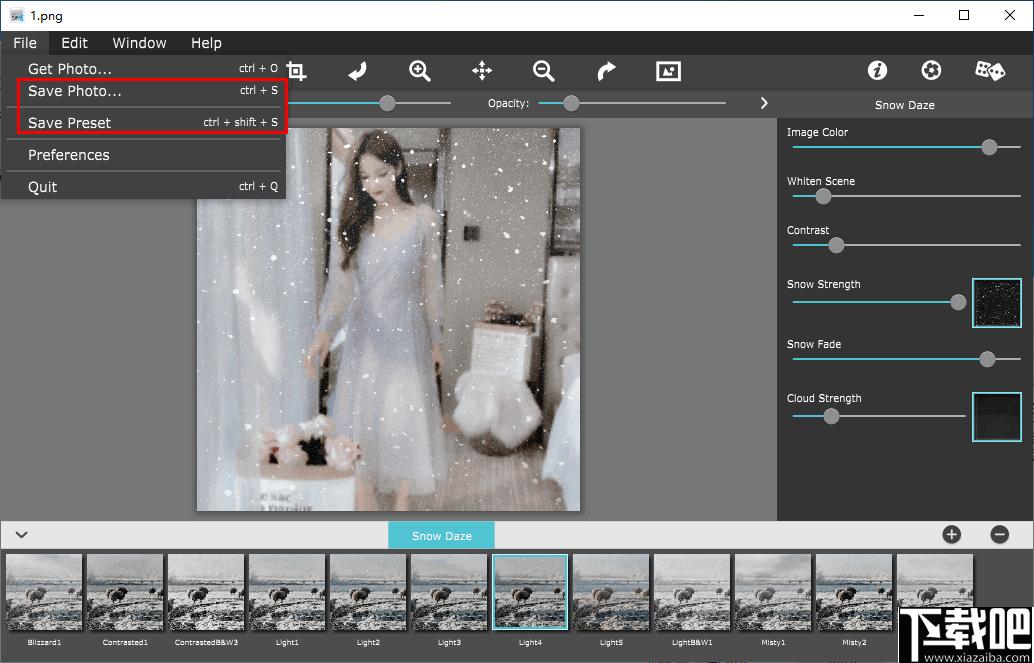Open the Edit menu

[75, 43]
